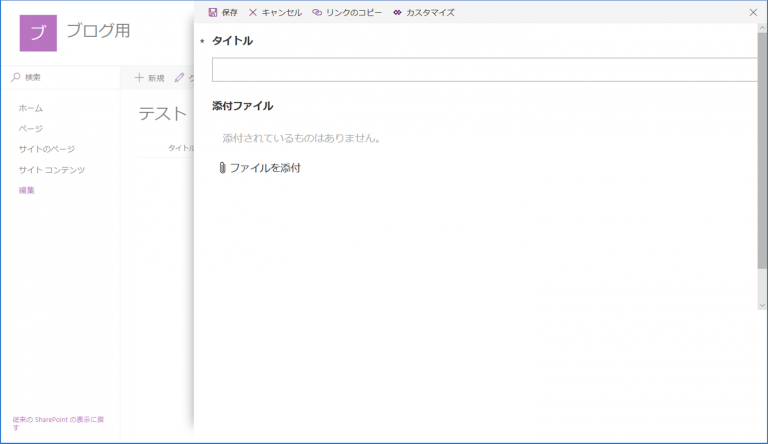Click the 保存 (Save) icon in panel toolbar
The width and height of the screenshot is (768, 444).
tap(213, 12)
